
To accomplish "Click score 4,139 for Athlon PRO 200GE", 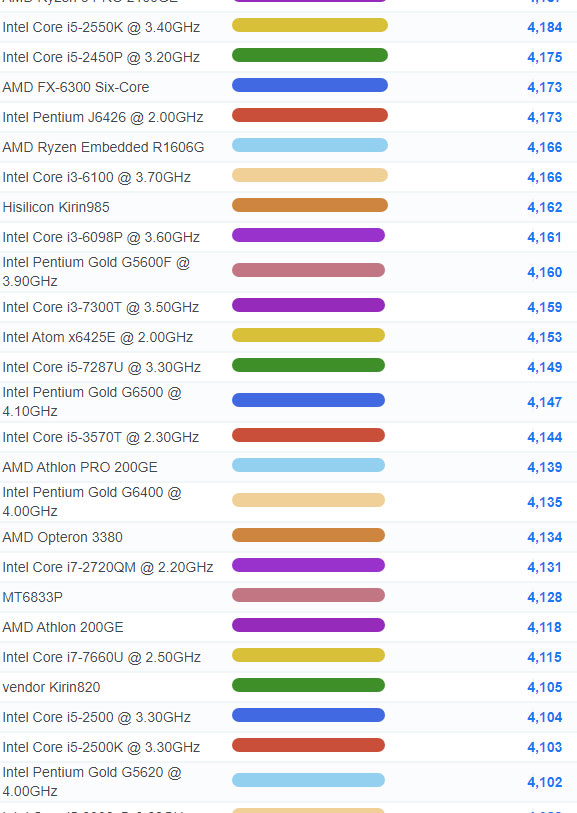I will [x=544, y=468].
